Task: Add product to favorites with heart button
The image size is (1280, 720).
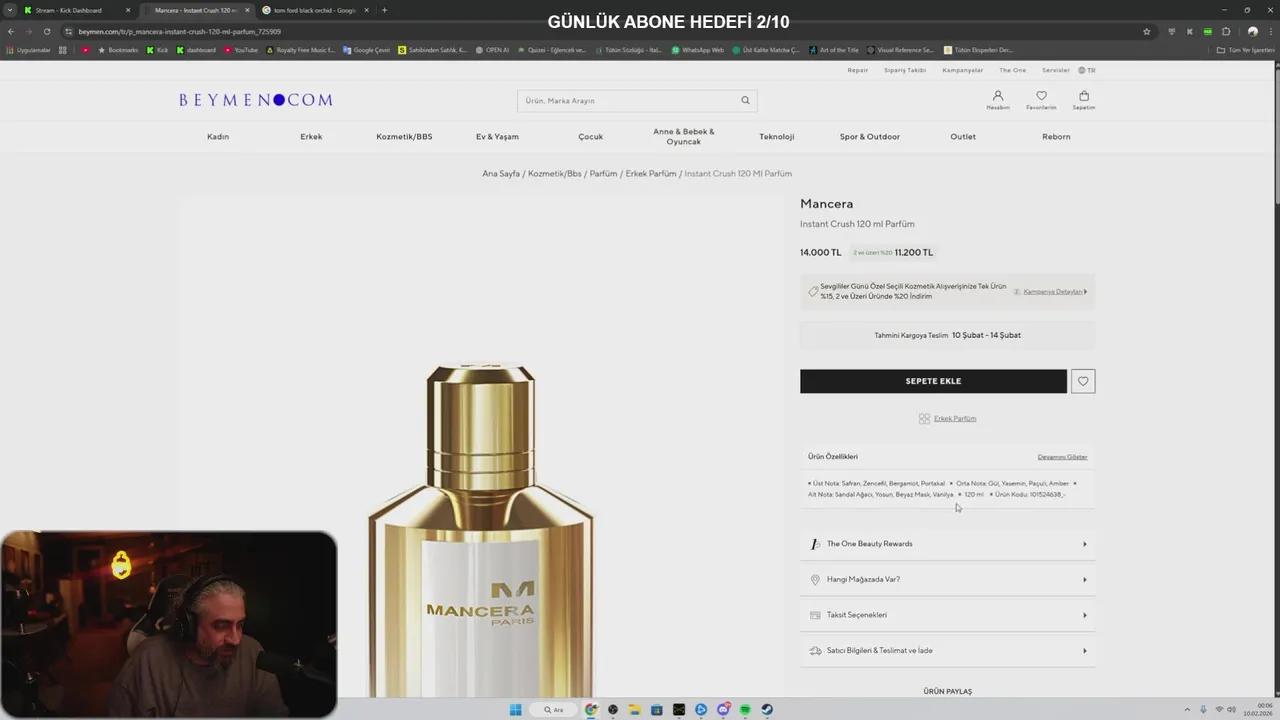Action: (1083, 381)
